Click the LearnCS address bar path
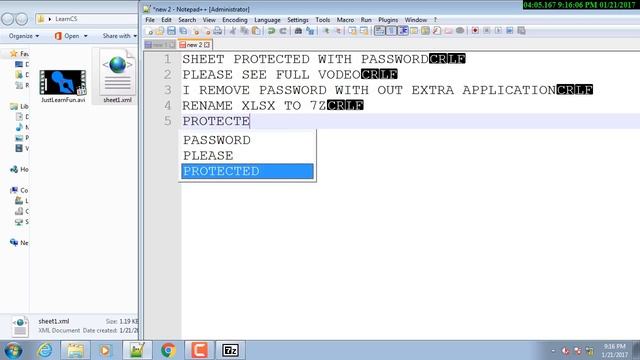 click(x=66, y=19)
